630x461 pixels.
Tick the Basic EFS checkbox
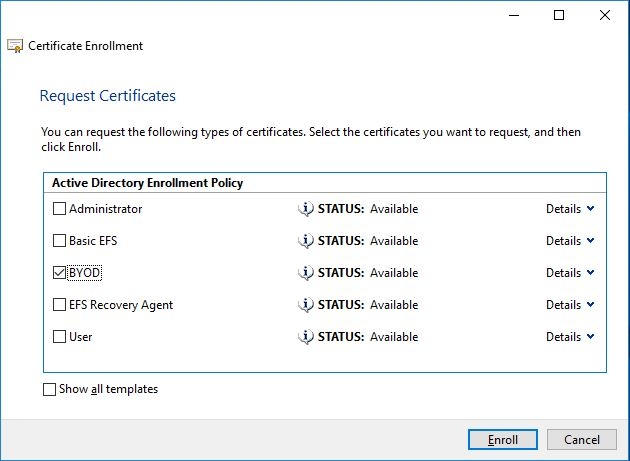tap(59, 241)
